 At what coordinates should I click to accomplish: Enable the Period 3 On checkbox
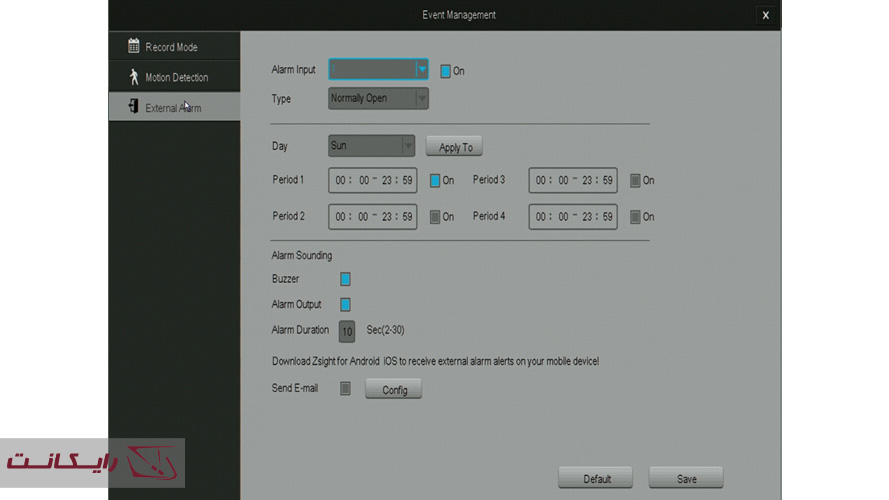click(635, 181)
